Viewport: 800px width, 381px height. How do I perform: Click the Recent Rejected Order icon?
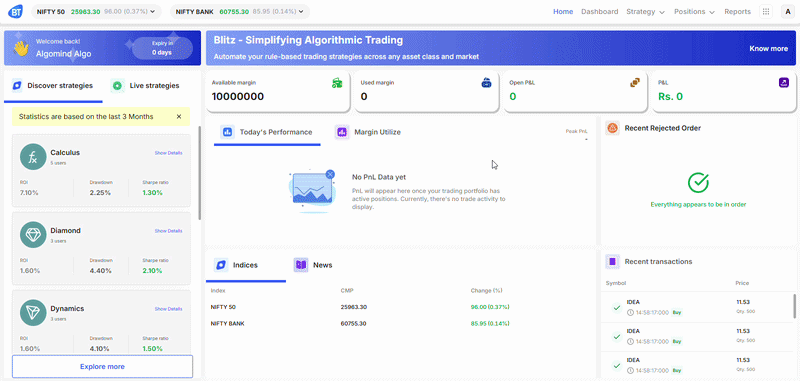[x=612, y=128]
